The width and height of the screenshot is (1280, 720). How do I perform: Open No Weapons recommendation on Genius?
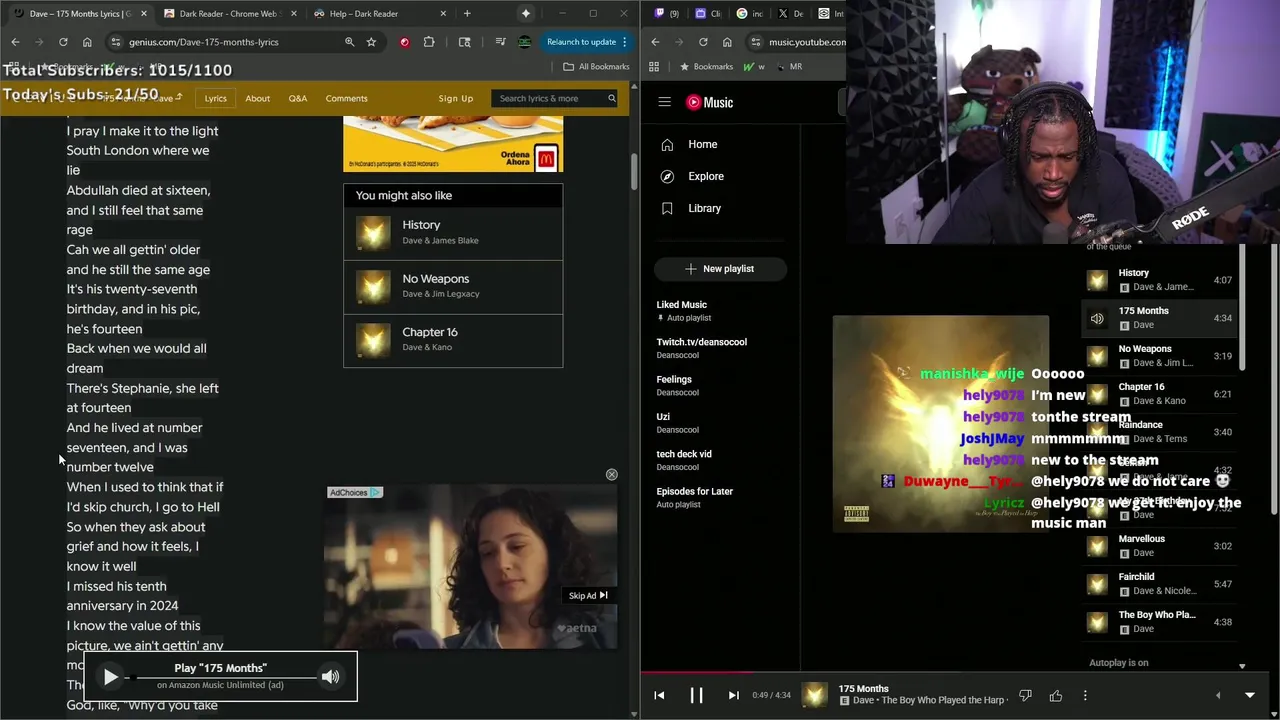[453, 287]
